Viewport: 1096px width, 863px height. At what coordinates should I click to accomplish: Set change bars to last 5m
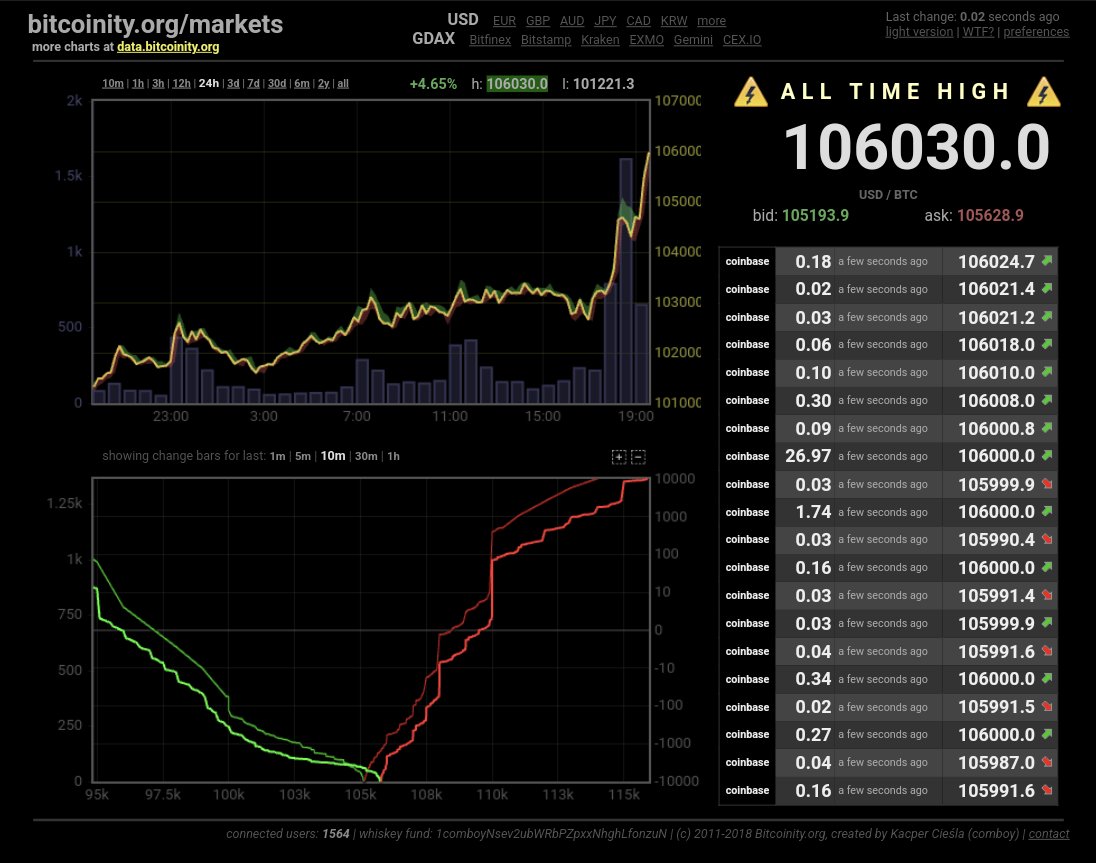303,456
